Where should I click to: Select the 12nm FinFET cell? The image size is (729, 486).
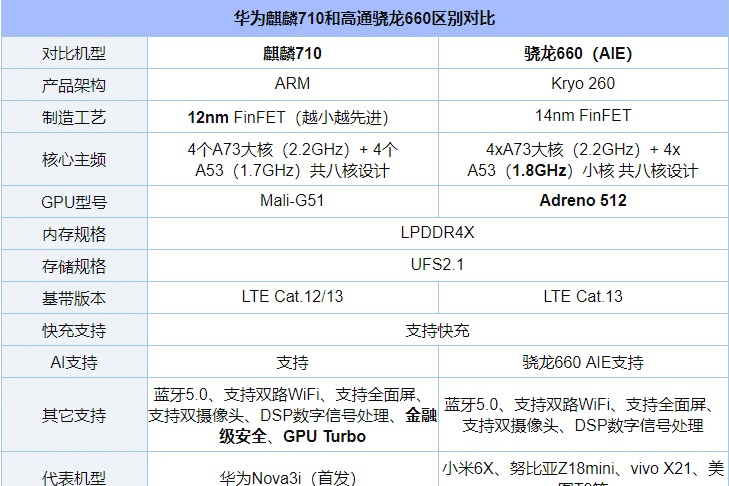[291, 116]
